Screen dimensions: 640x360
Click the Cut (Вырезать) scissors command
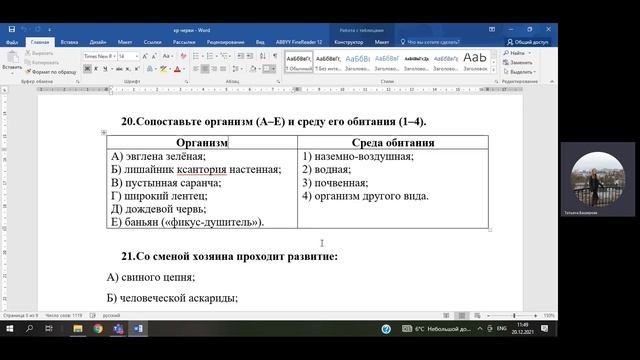[39, 53]
